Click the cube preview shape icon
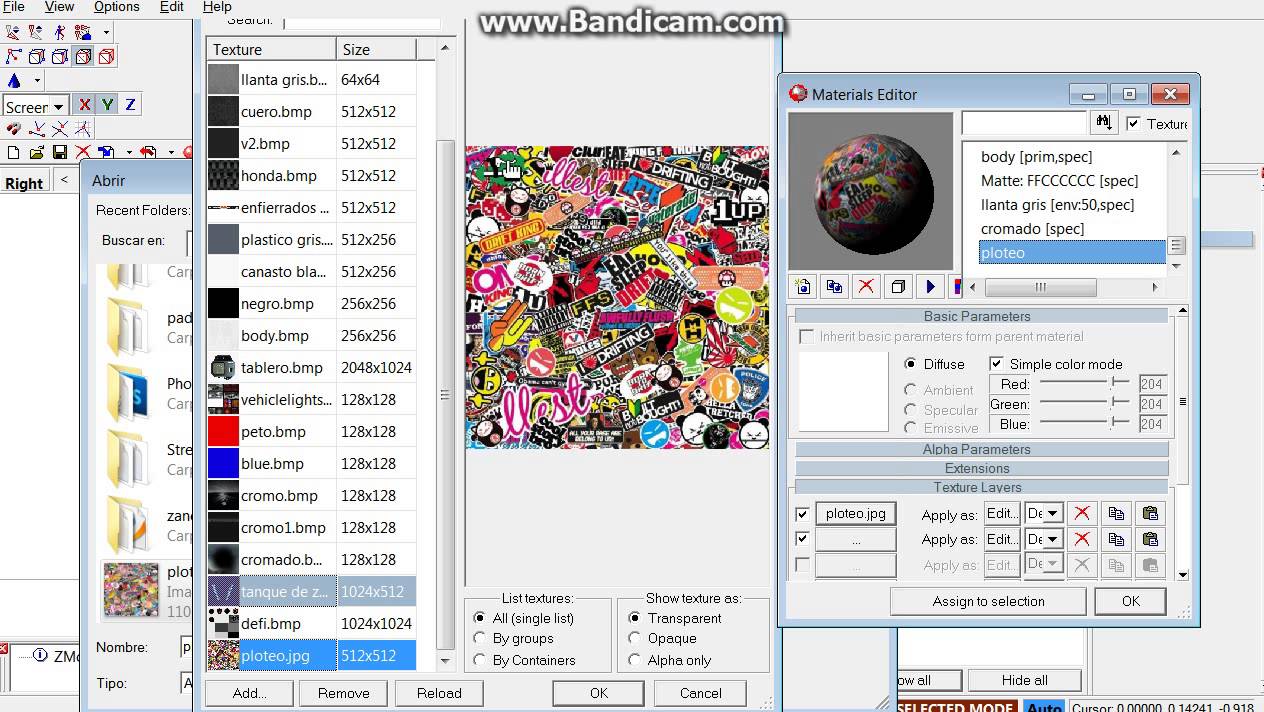Screen dimensions: 1264x712 [898, 287]
